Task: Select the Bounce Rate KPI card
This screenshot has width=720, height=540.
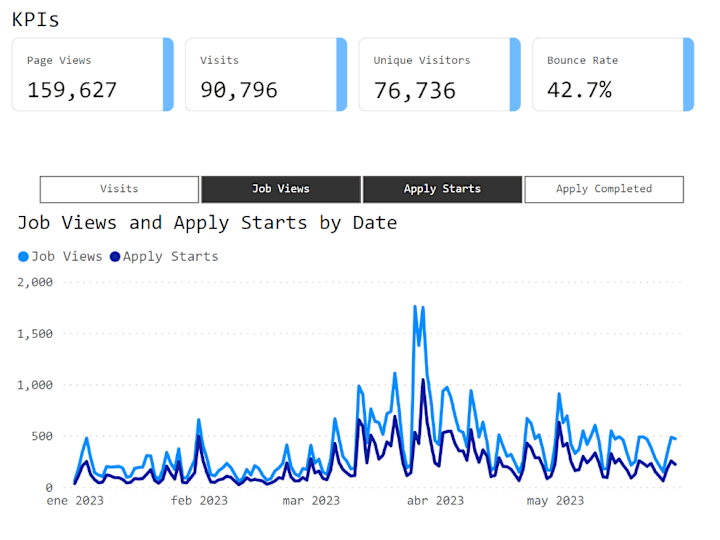Action: pos(613,74)
